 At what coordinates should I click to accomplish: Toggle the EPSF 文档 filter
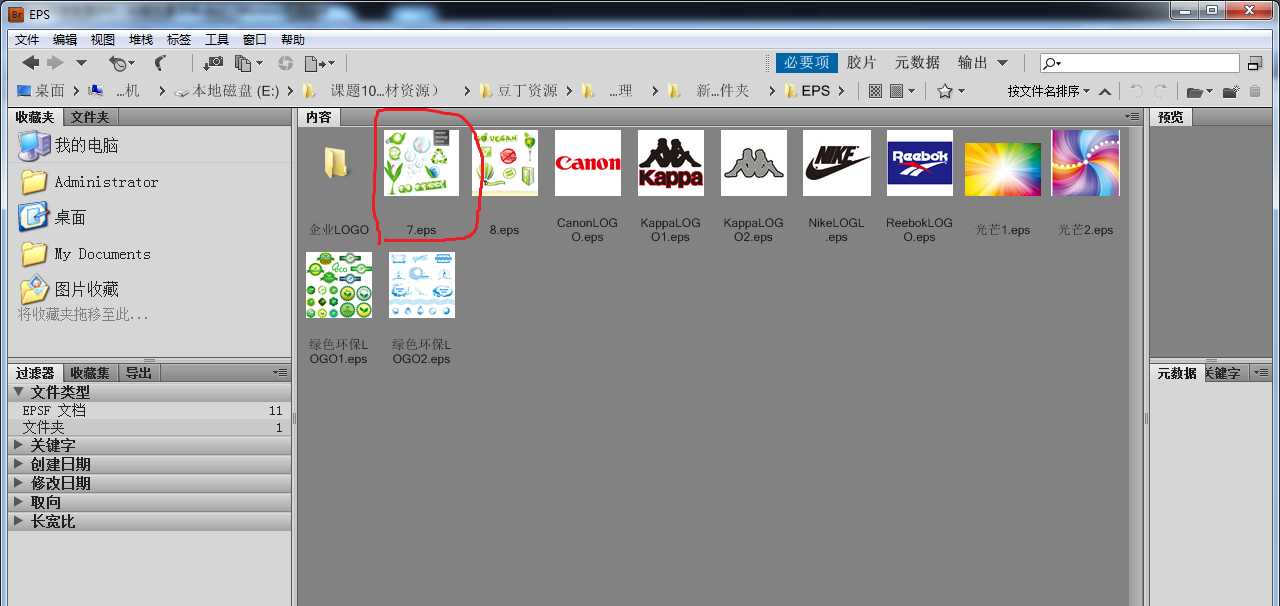coord(150,410)
